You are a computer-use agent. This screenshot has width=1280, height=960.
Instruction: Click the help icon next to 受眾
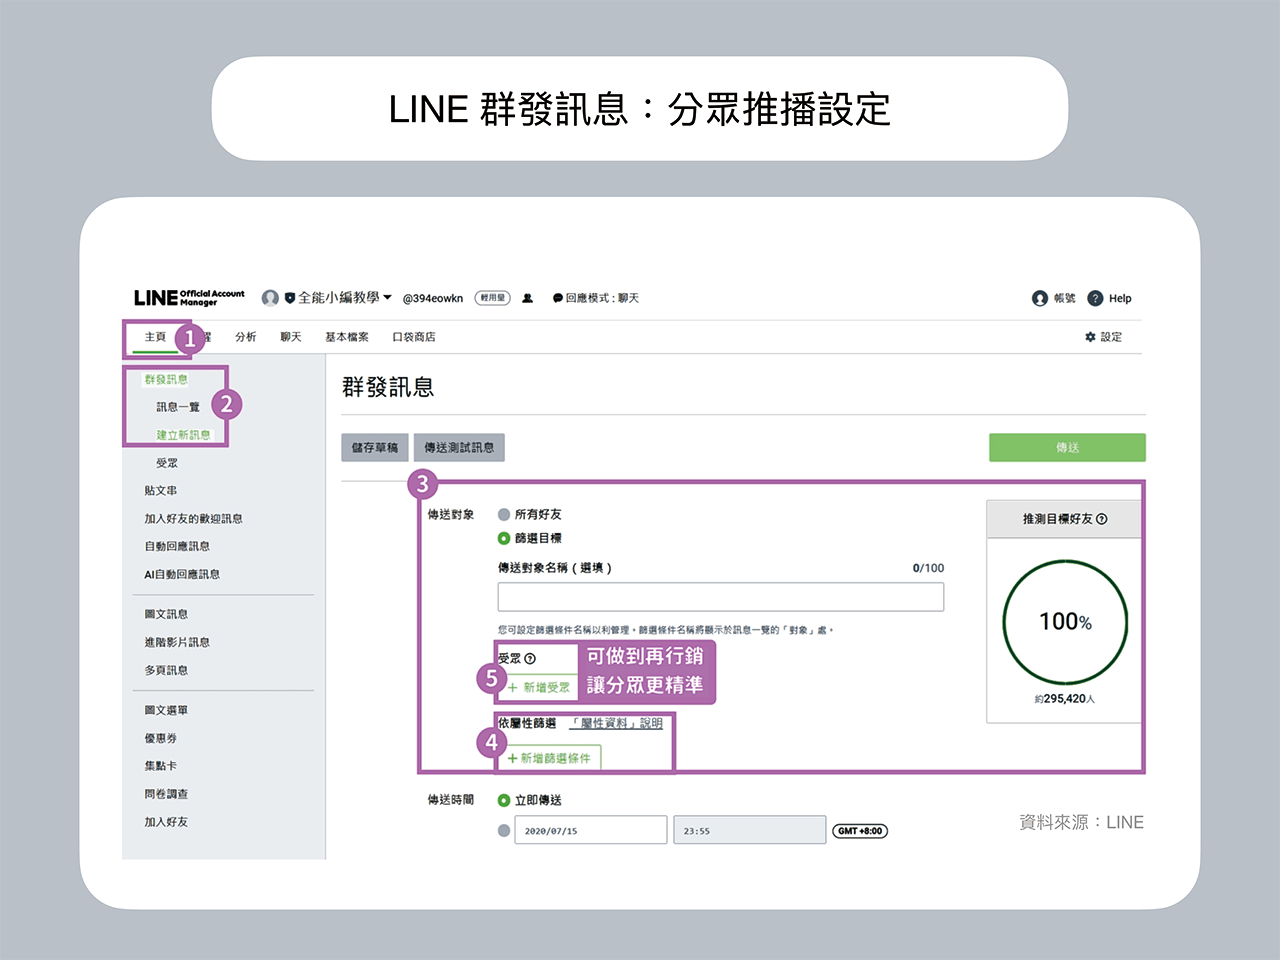[530, 659]
